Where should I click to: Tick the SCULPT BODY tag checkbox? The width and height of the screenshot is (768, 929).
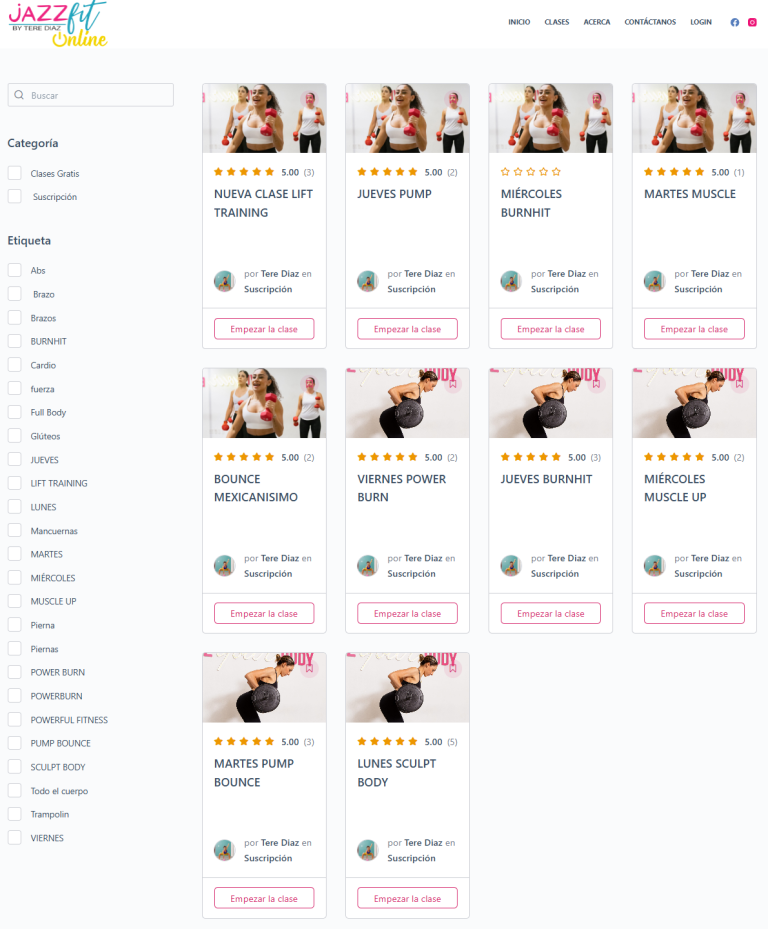(x=15, y=767)
